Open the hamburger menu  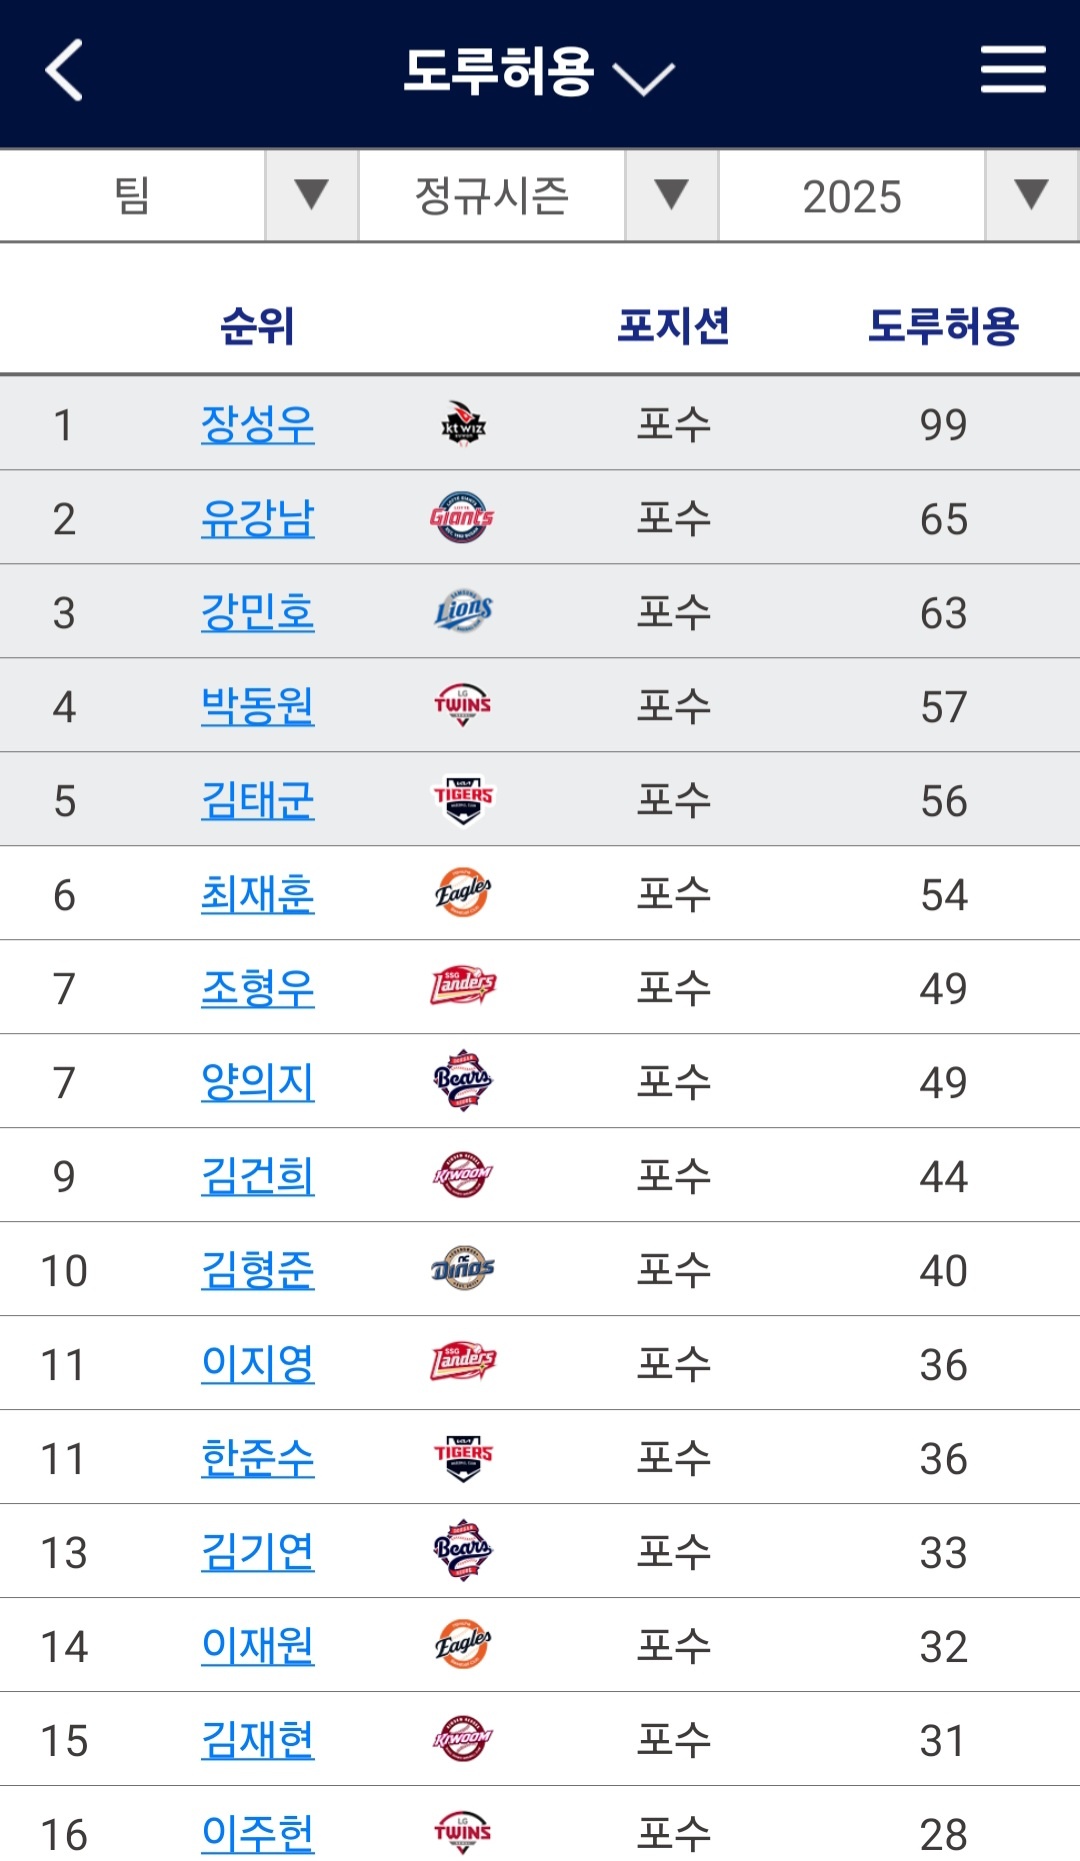(1012, 70)
